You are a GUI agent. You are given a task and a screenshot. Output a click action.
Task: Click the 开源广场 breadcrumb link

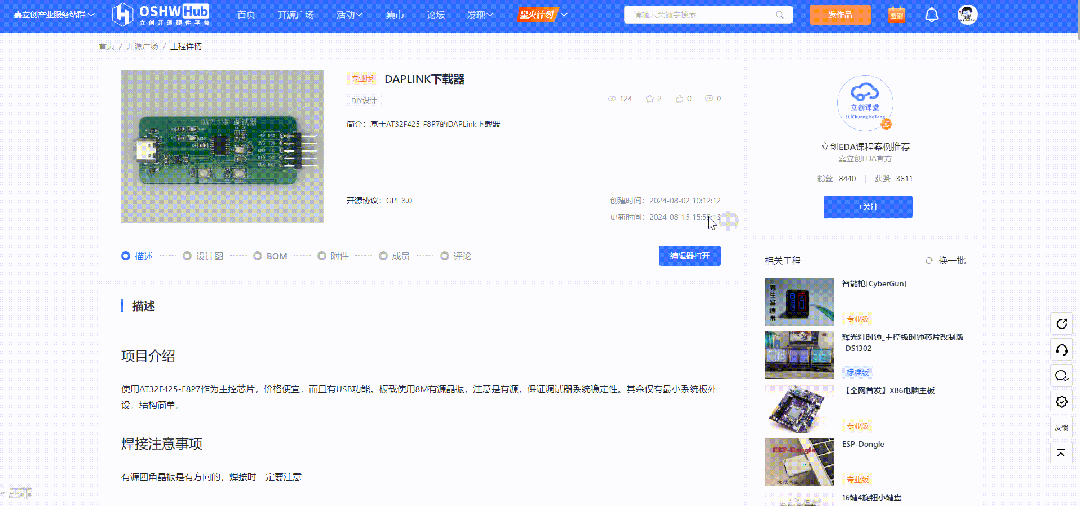pyautogui.click(x=142, y=46)
